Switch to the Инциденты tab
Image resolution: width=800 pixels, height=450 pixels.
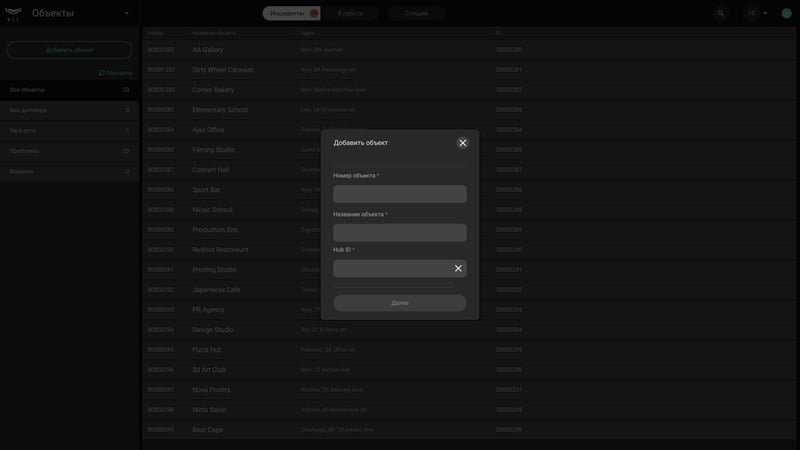pyautogui.click(x=291, y=13)
